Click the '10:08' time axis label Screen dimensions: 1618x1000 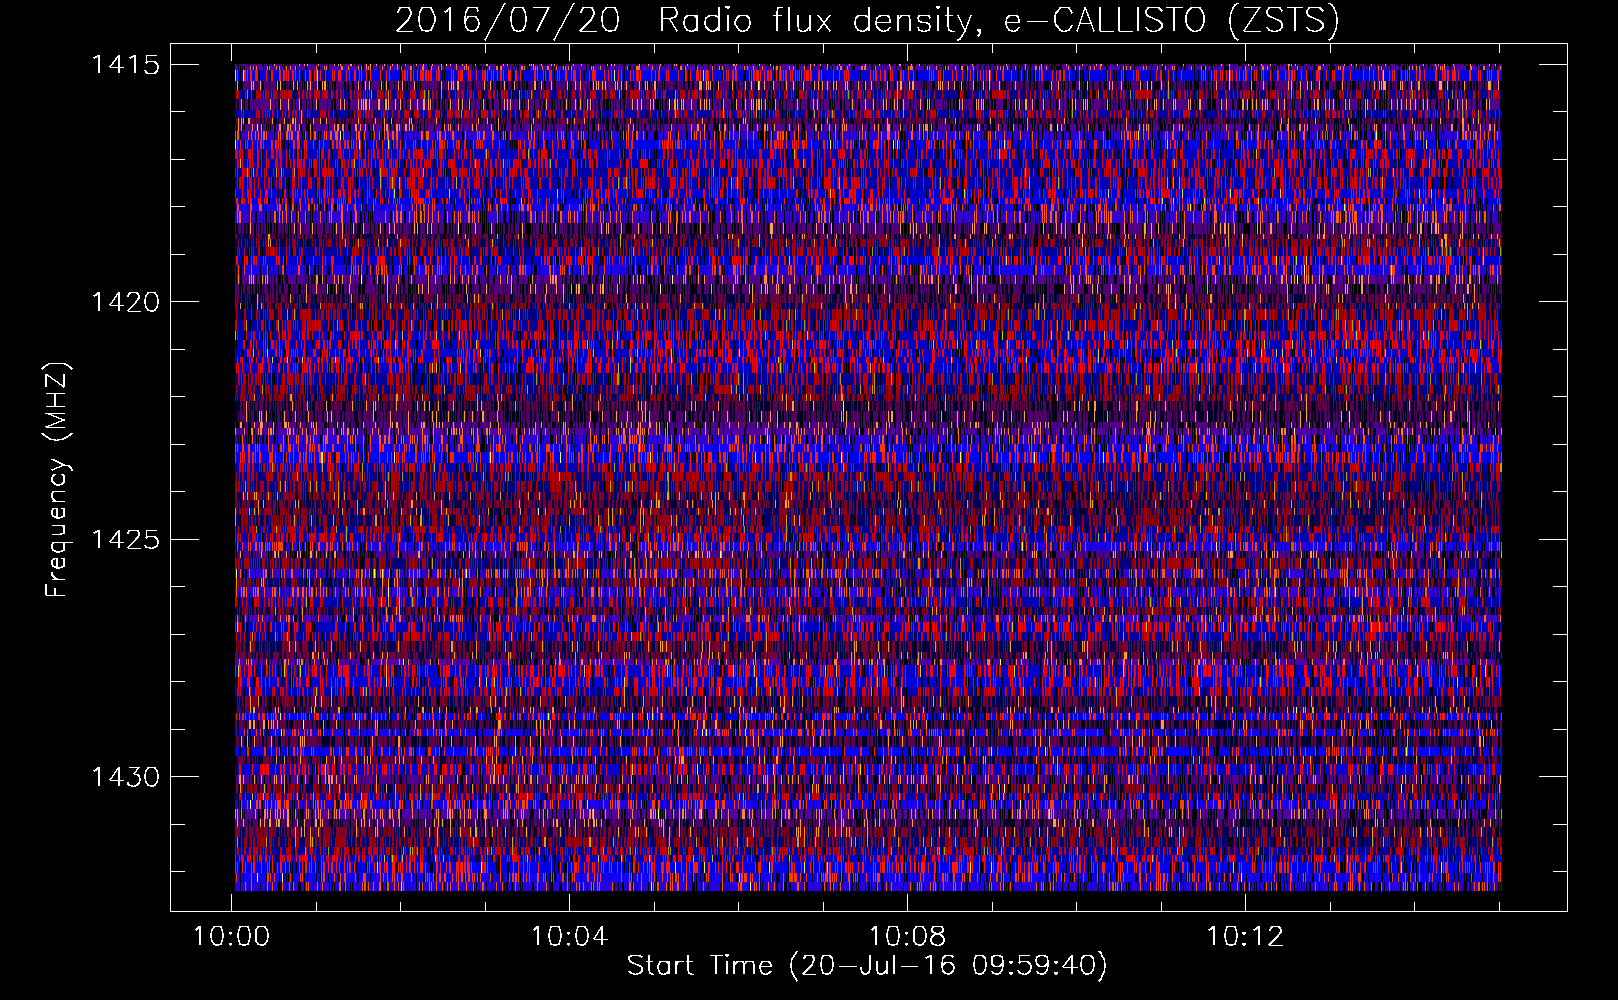click(907, 937)
